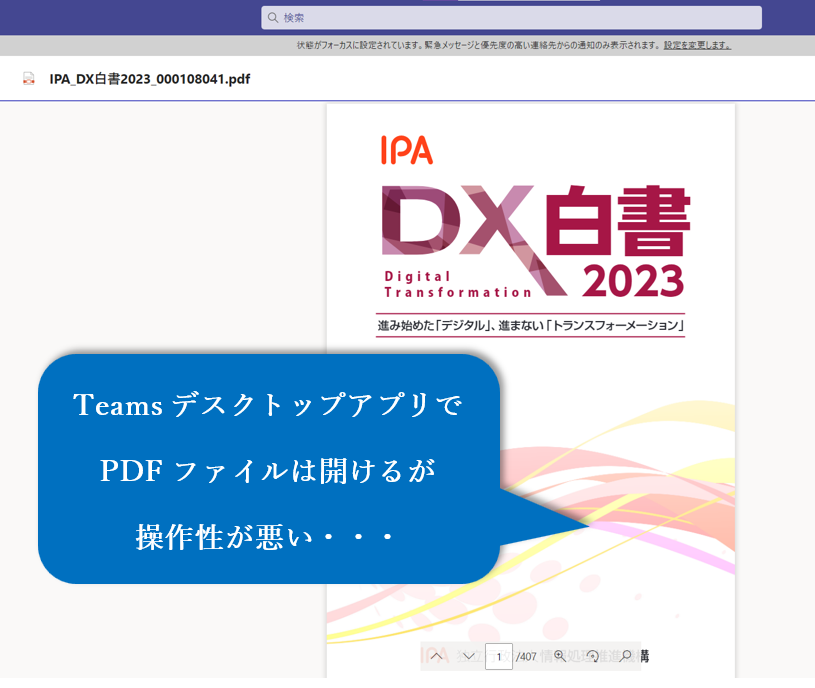
Task: Go to next page with down chevron
Action: point(468,656)
